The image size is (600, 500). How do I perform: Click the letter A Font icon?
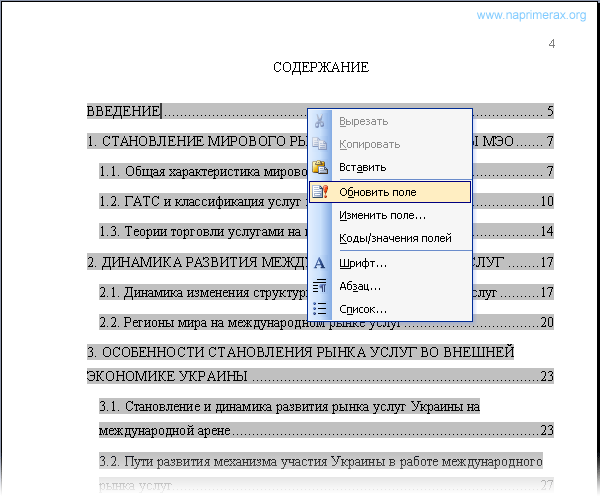(320, 263)
